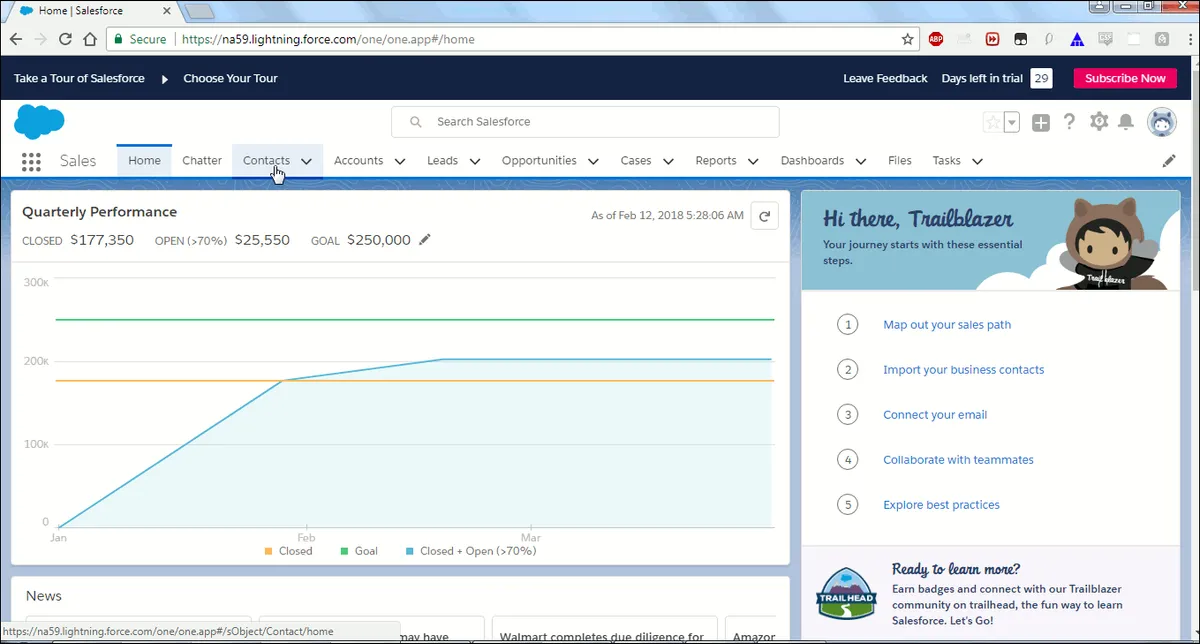1200x644 pixels.
Task: Switch to the Home tab
Action: pyautogui.click(x=144, y=160)
